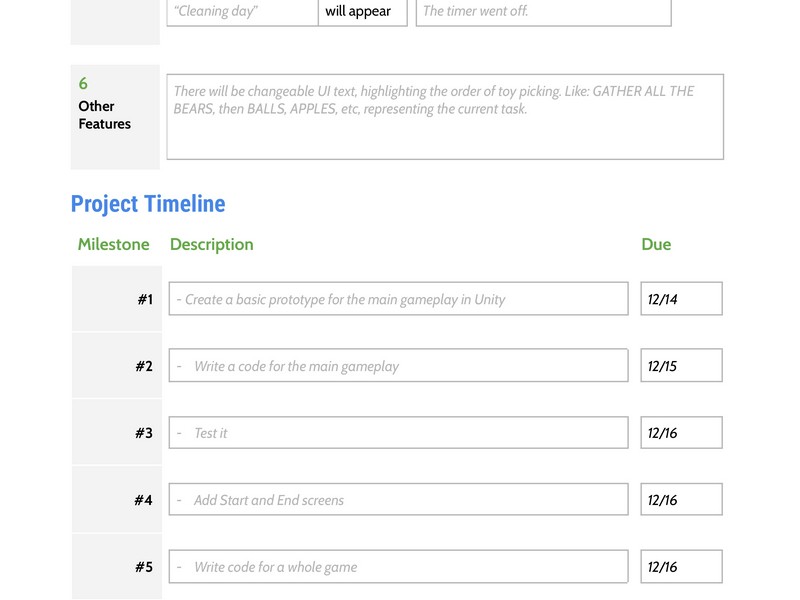The image size is (800, 600).
Task: Select "Add Start and End screens" field
Action: click(x=398, y=500)
